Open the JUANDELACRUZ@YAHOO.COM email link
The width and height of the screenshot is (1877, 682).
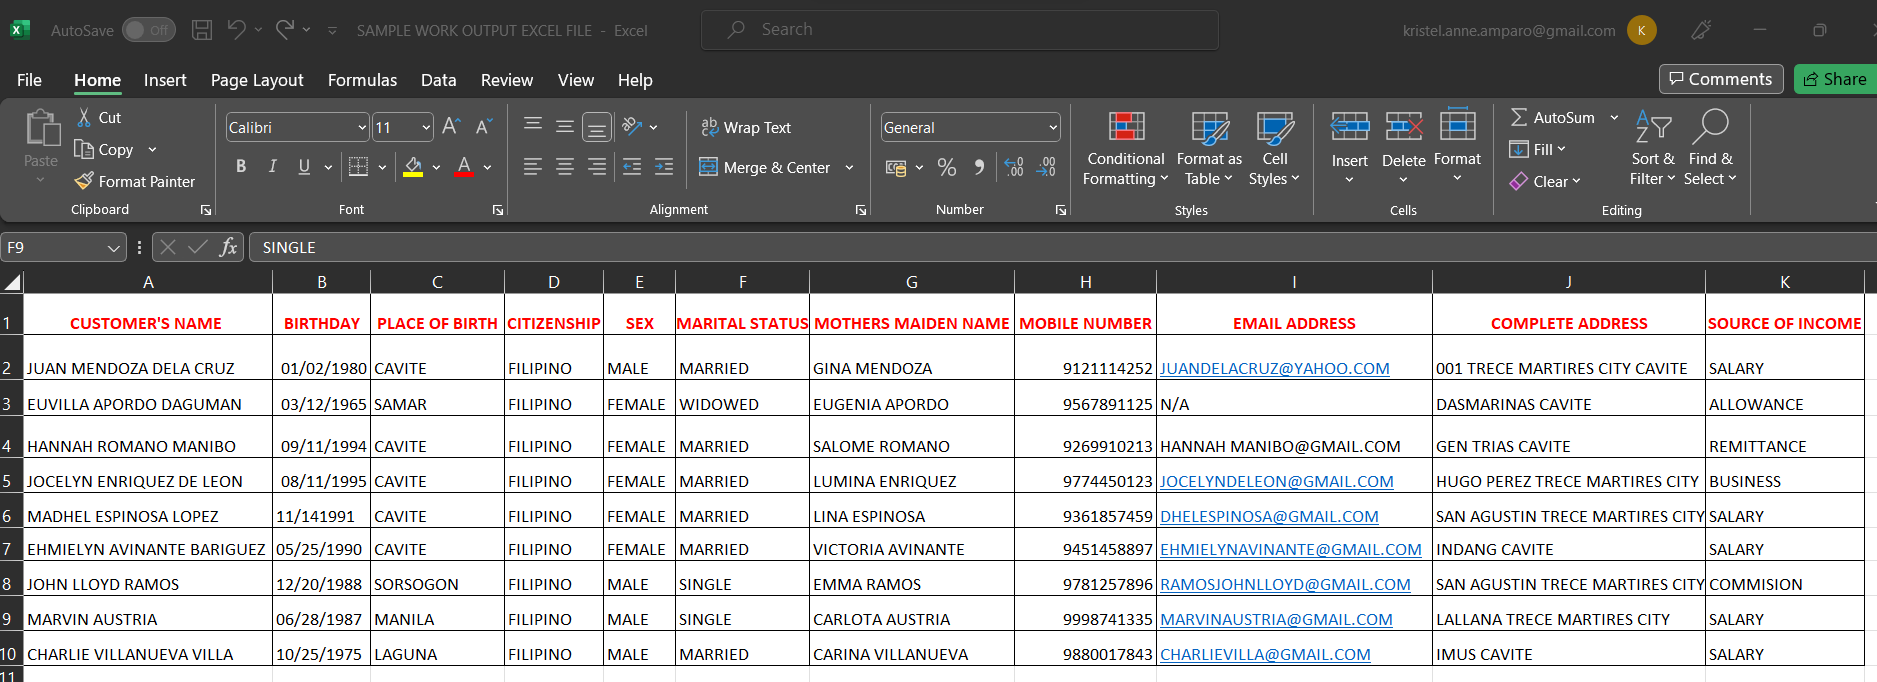click(x=1274, y=368)
